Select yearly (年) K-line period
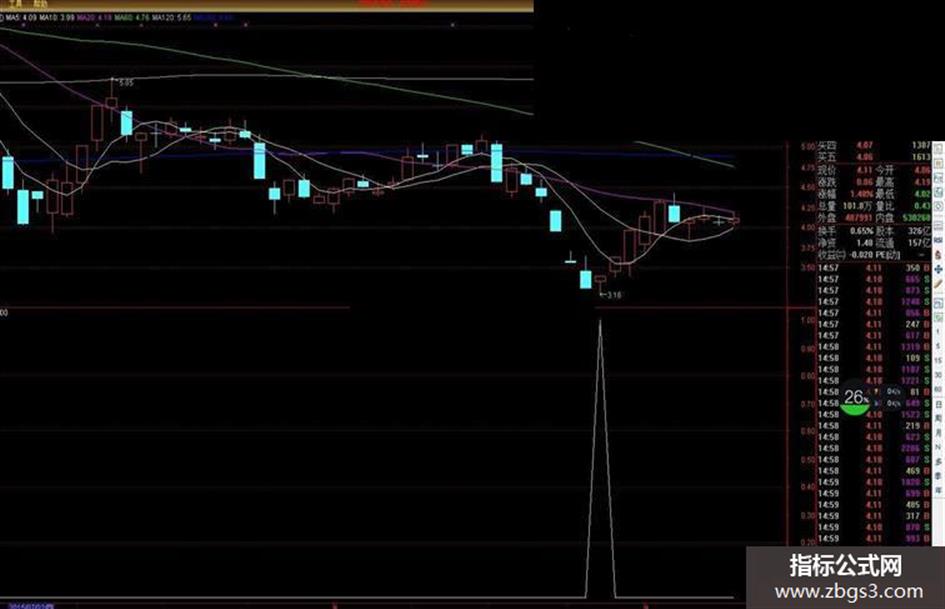 pyautogui.click(x=938, y=490)
